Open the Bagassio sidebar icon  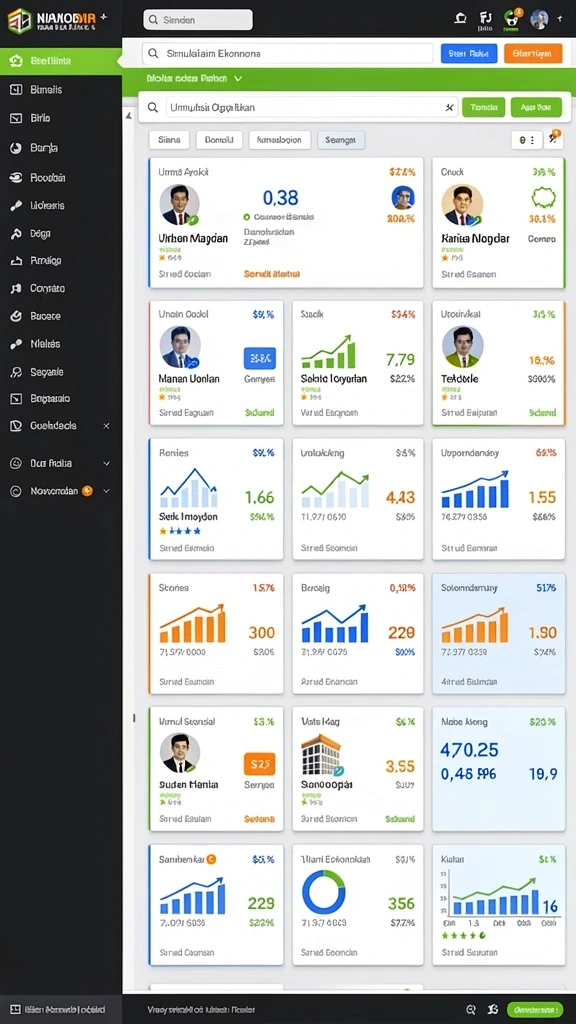pyautogui.click(x=16, y=398)
